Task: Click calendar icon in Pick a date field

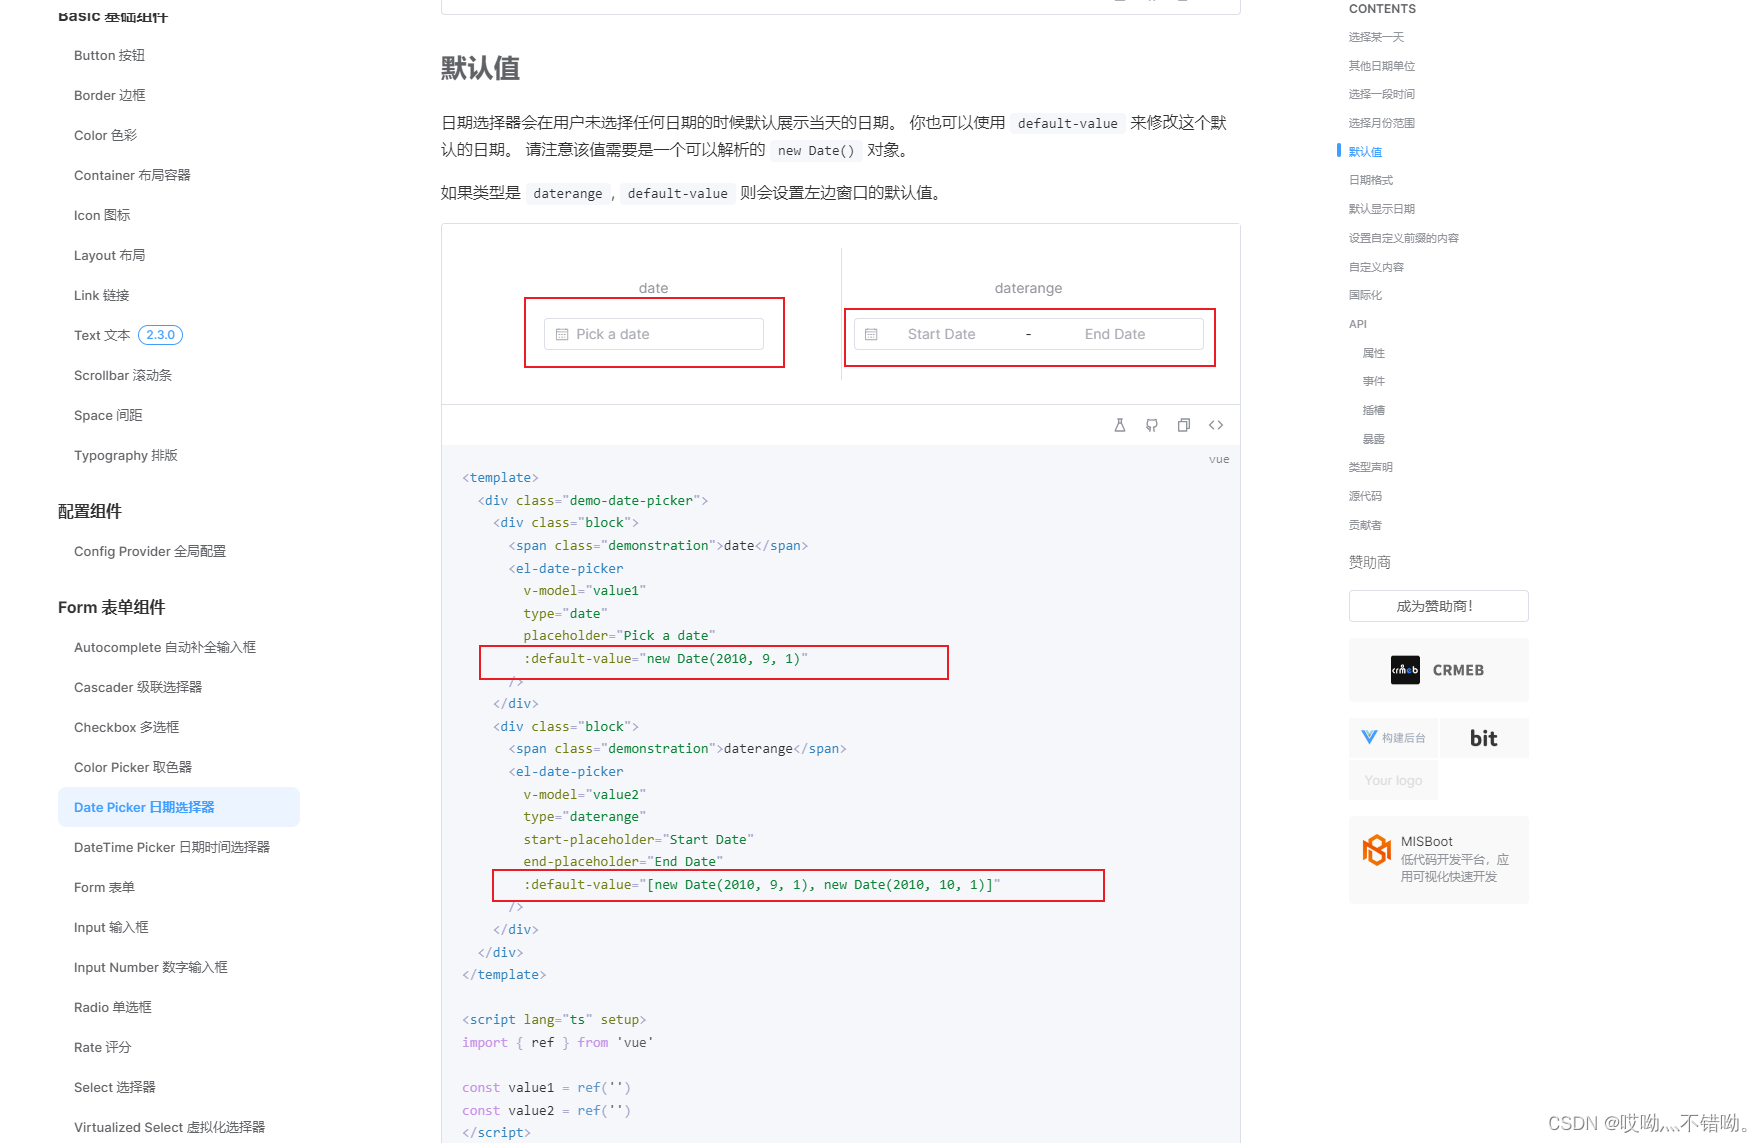Action: [x=562, y=334]
